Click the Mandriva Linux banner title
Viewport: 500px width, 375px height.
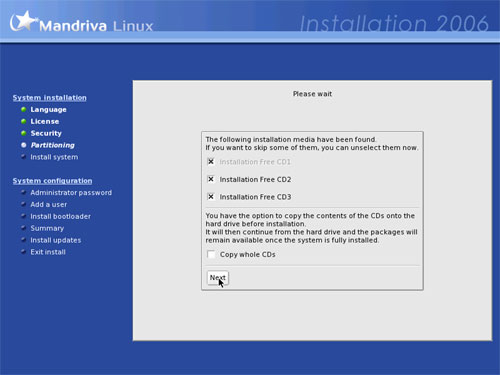coord(96,26)
